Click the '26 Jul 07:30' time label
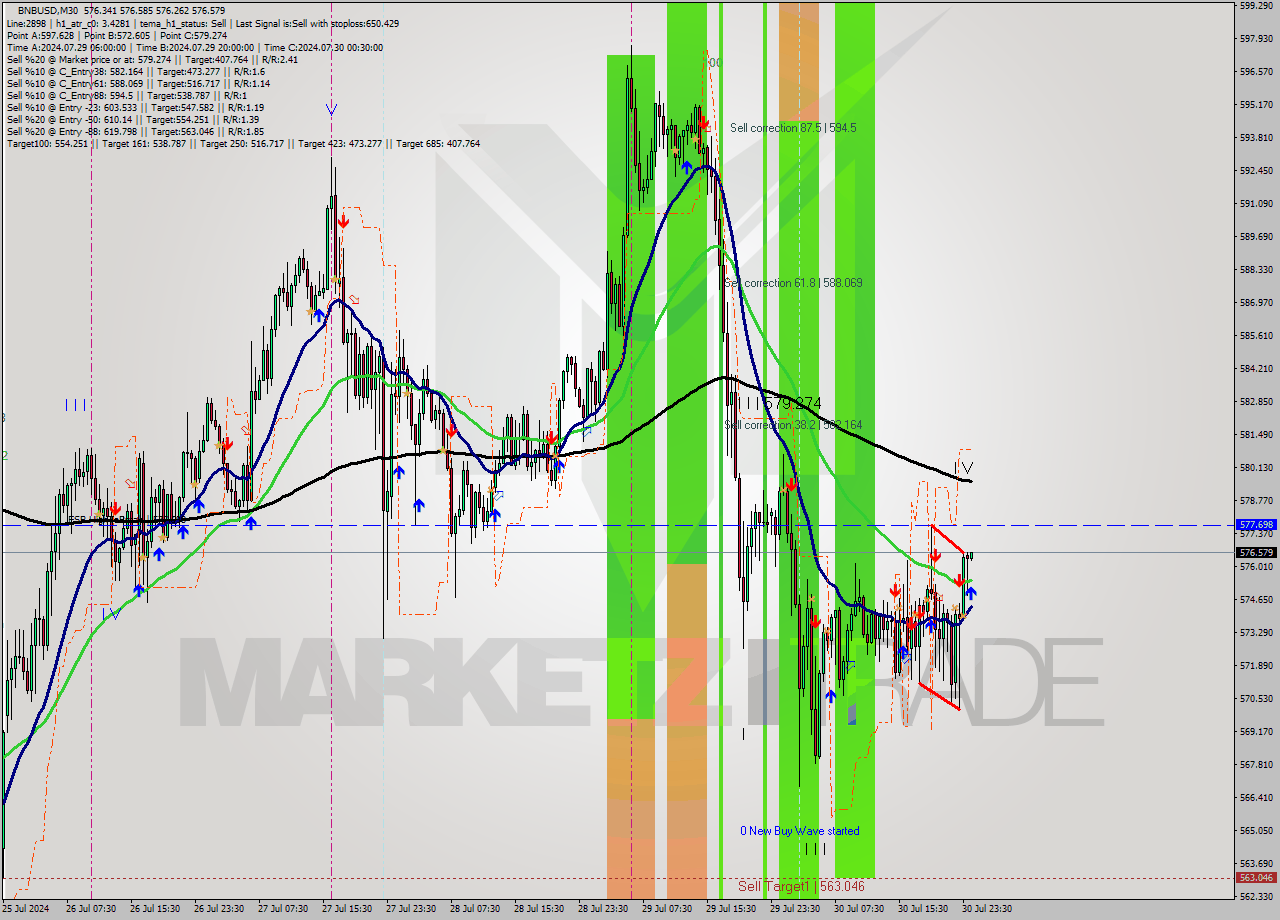 pyautogui.click(x=91, y=909)
